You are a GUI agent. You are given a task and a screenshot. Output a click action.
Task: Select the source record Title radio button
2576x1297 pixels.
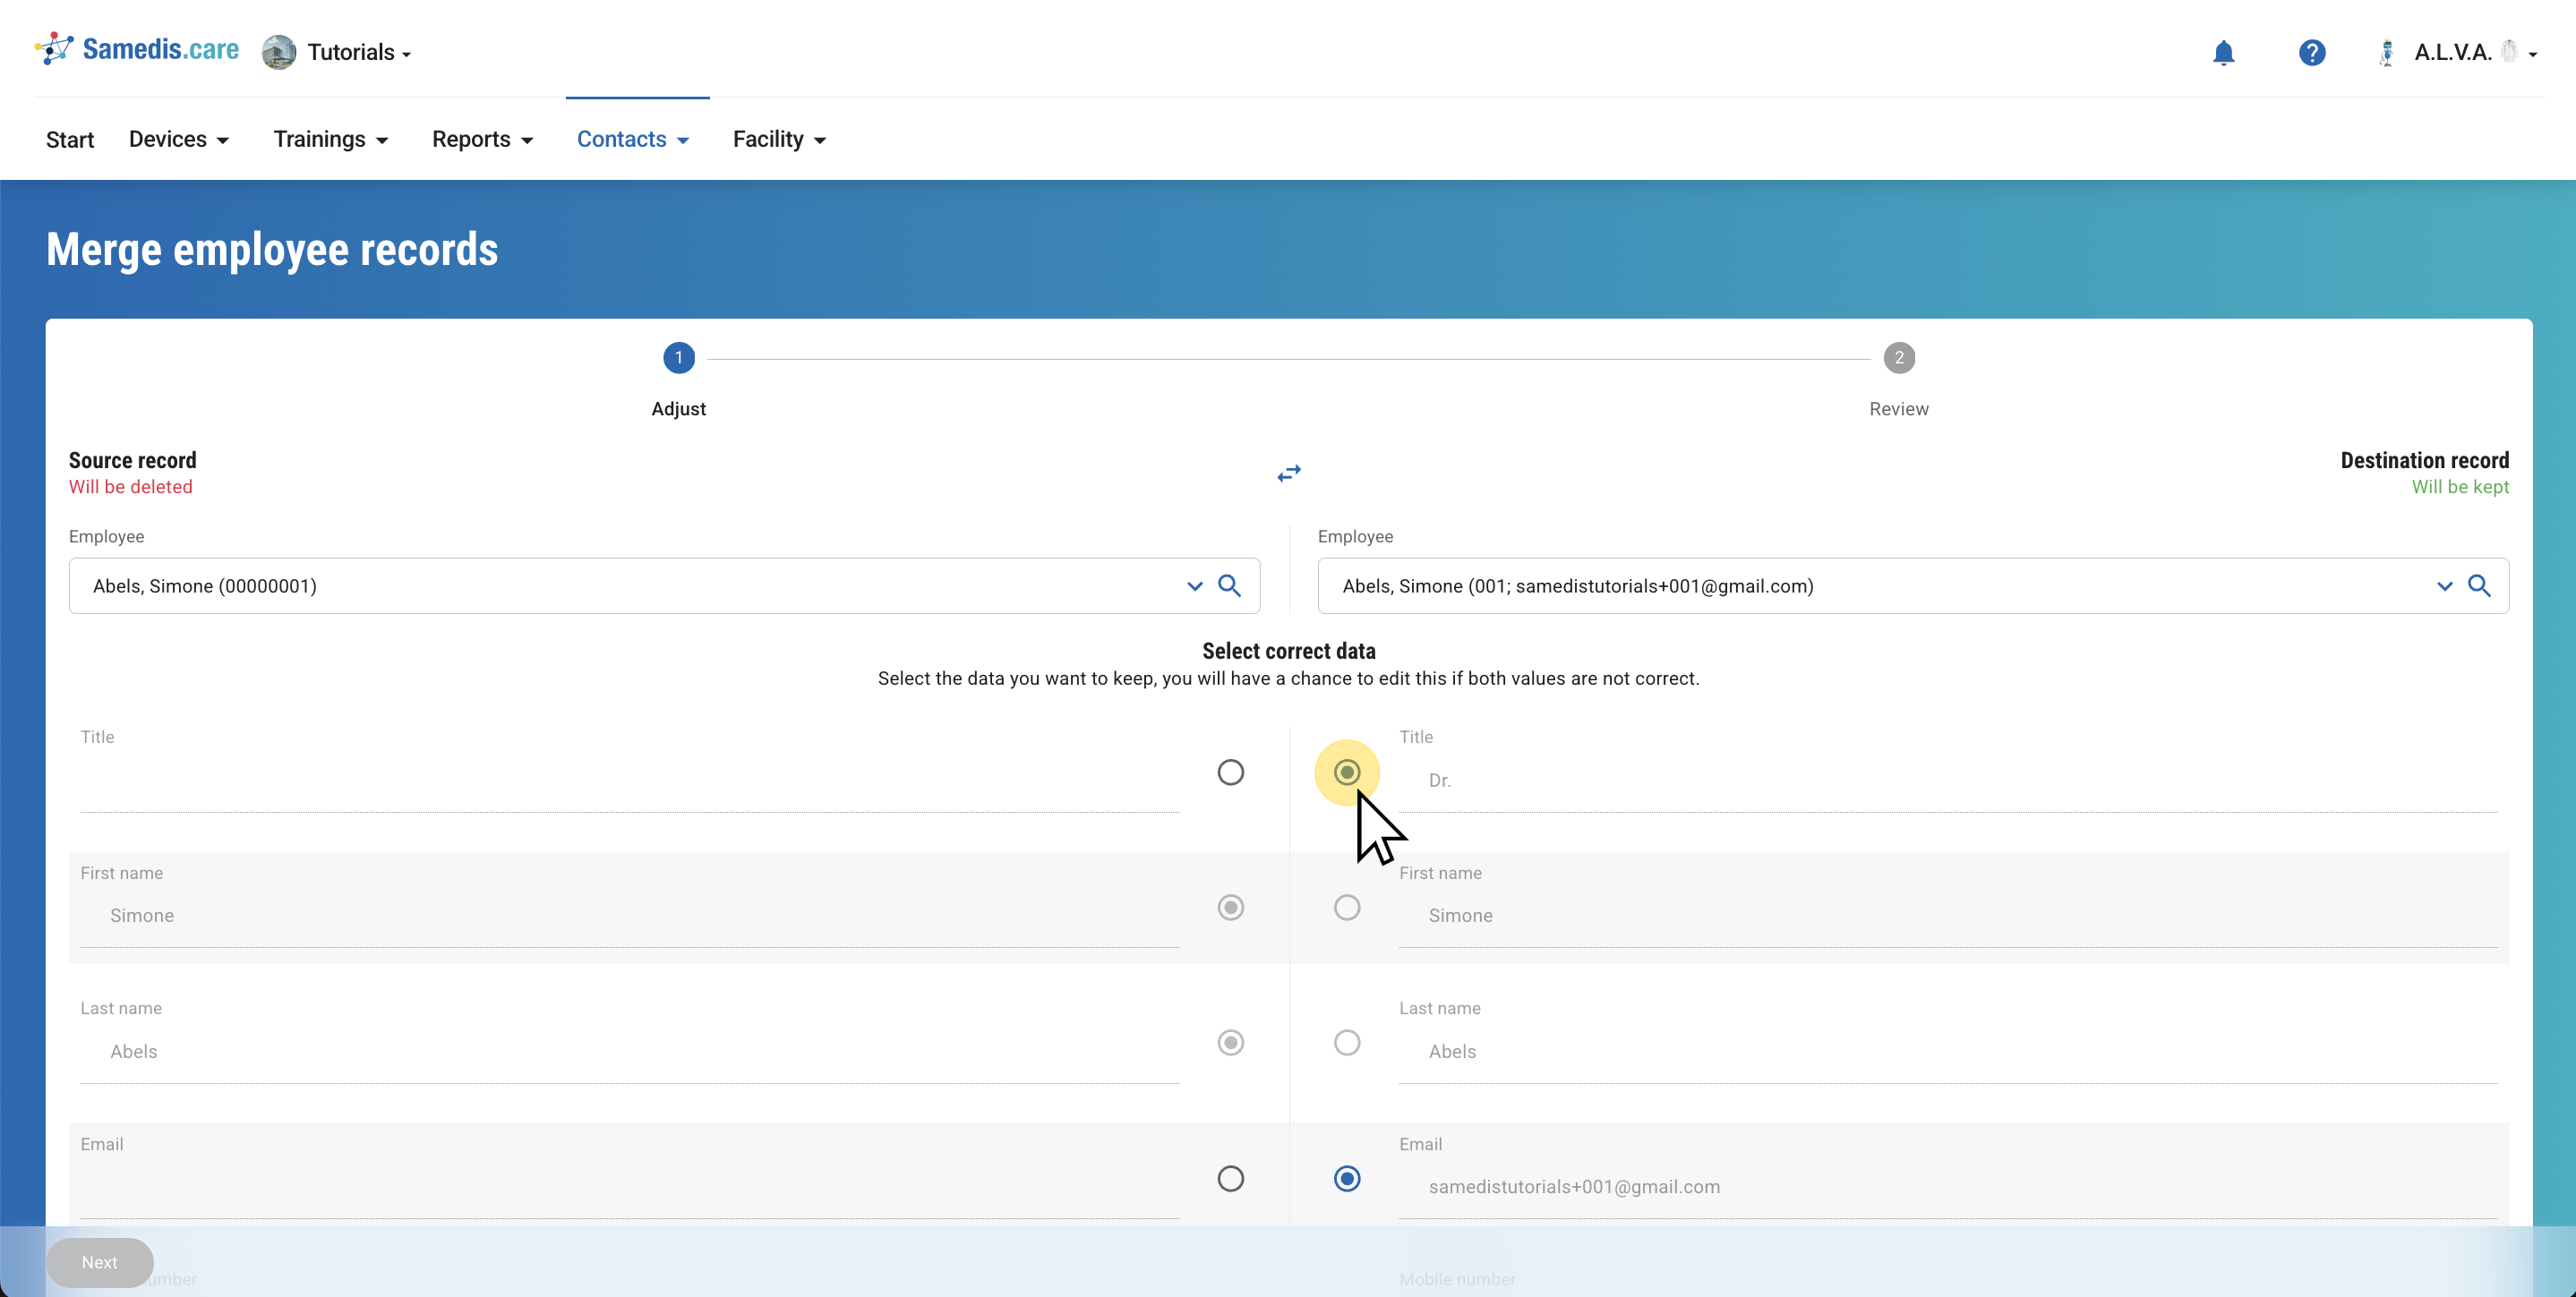coord(1230,772)
